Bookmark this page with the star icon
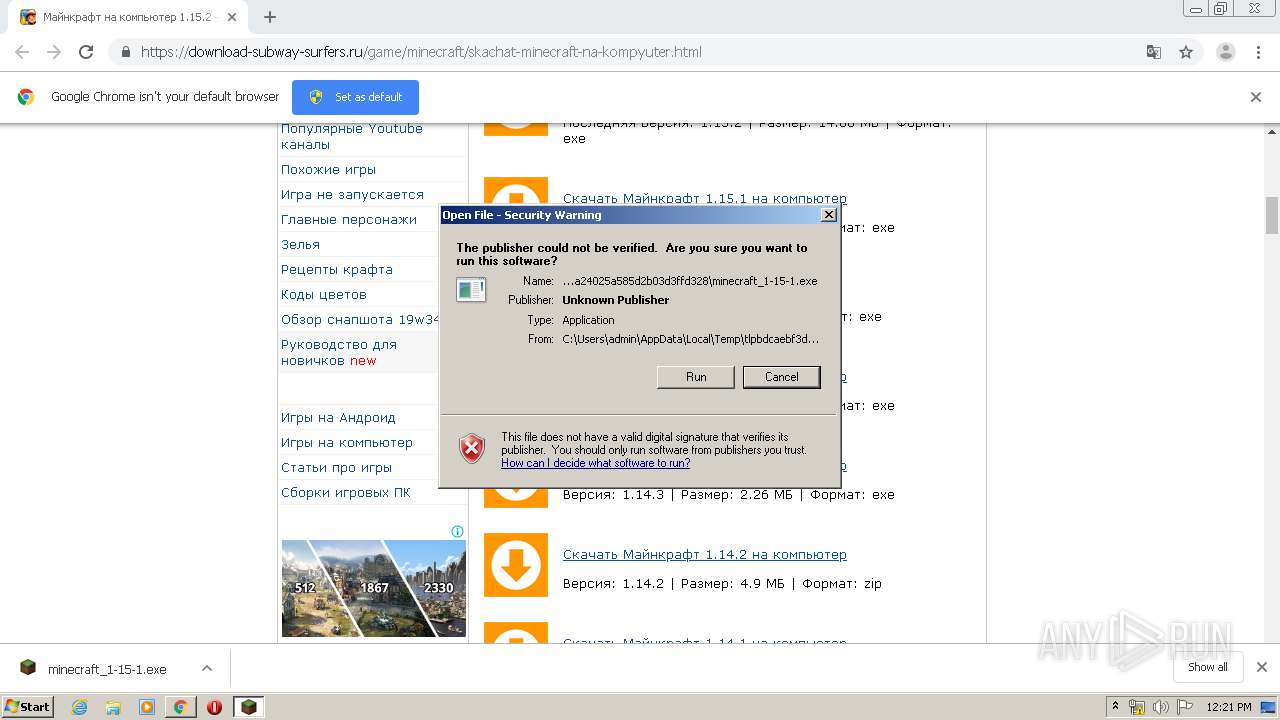This screenshot has height=720, width=1280. (x=1186, y=52)
